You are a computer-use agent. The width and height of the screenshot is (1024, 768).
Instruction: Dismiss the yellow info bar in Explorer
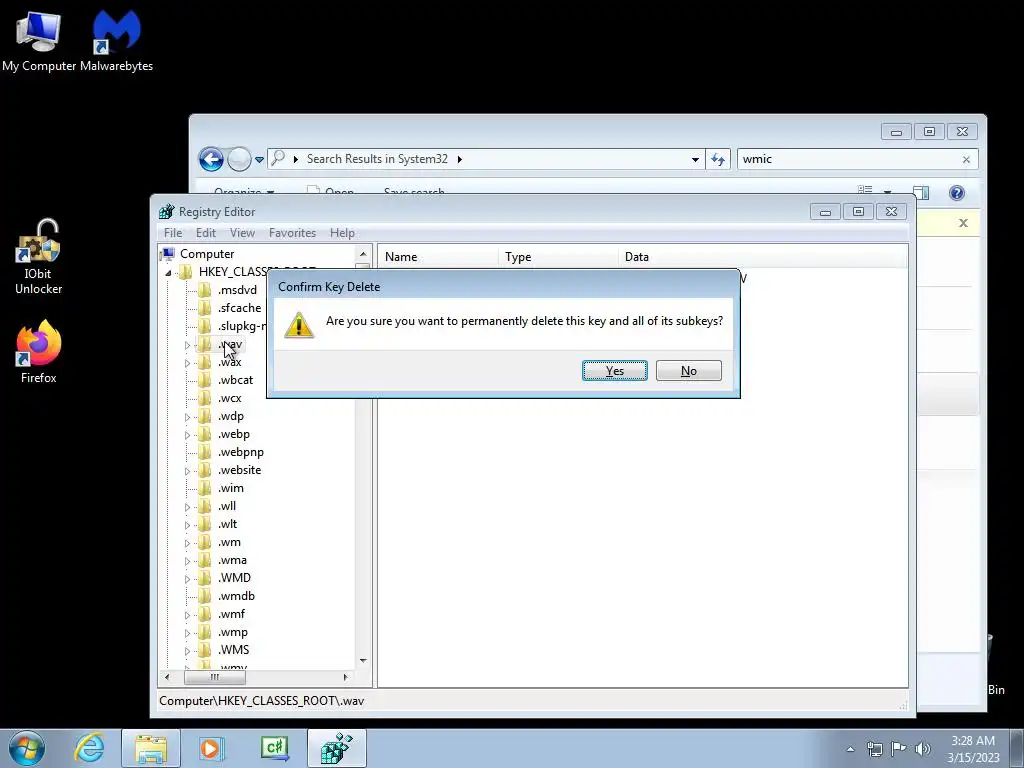(x=963, y=223)
